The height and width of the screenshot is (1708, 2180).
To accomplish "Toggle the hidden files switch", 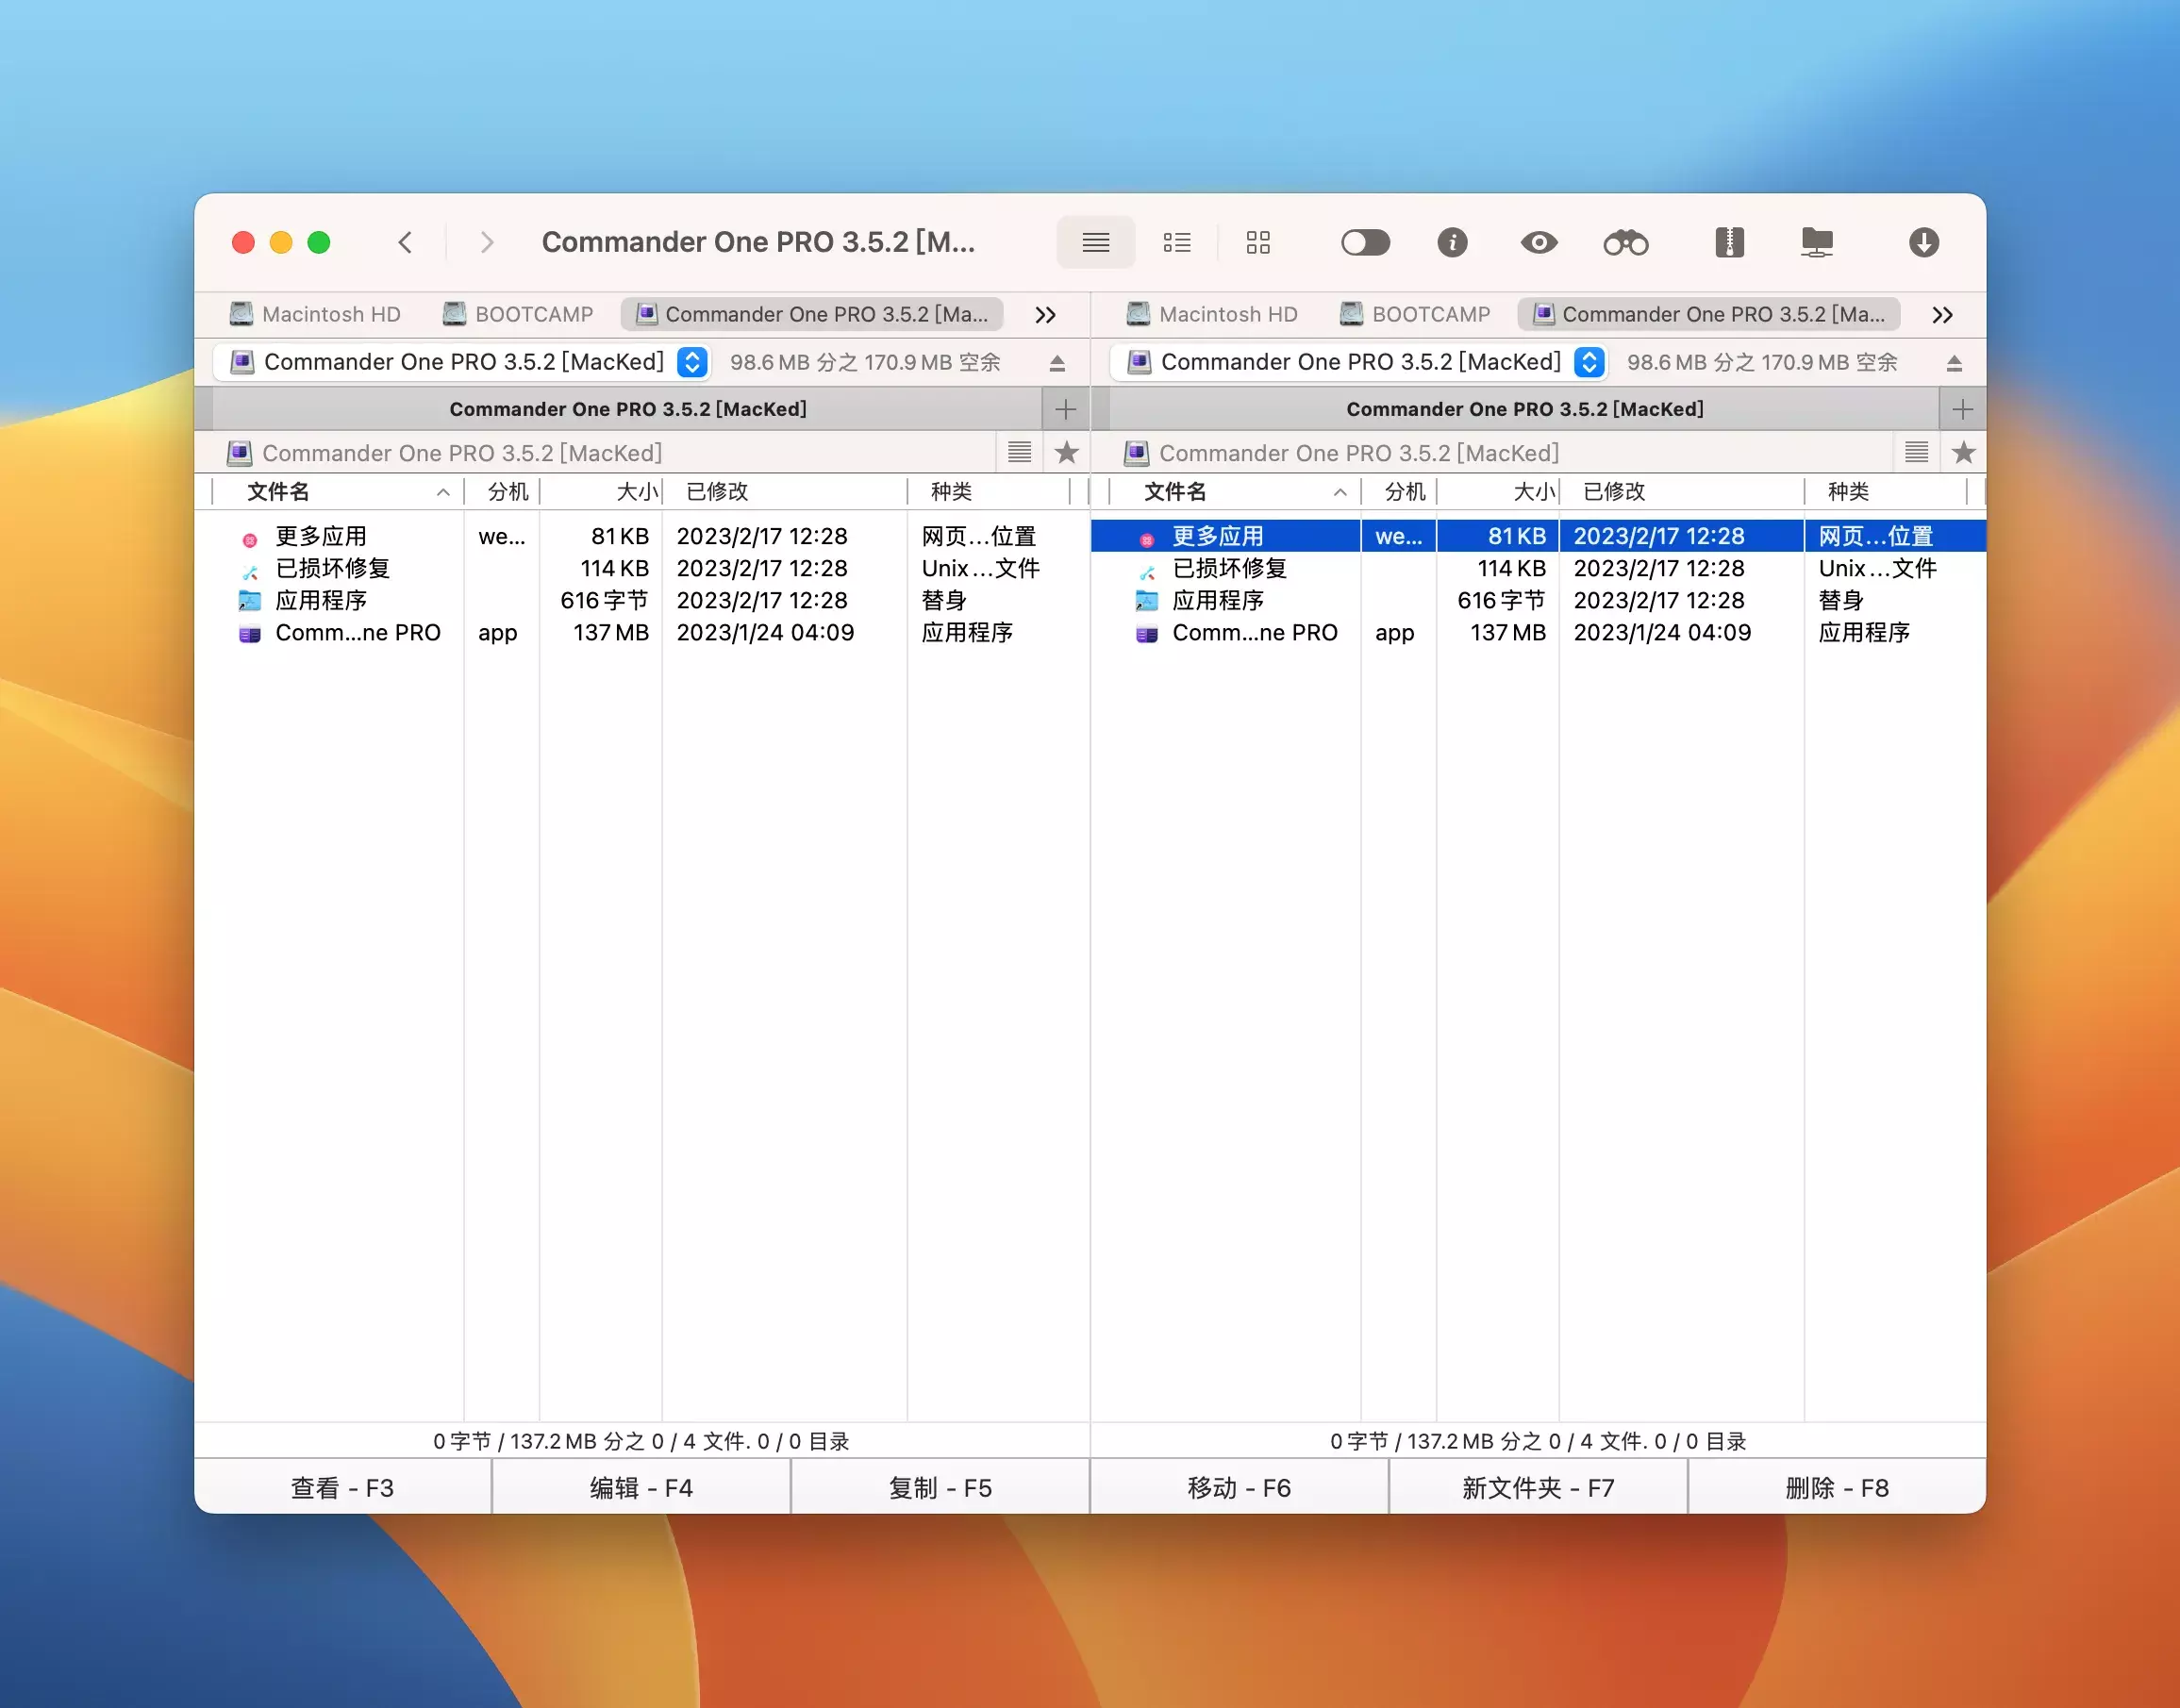I will 1365,243.
